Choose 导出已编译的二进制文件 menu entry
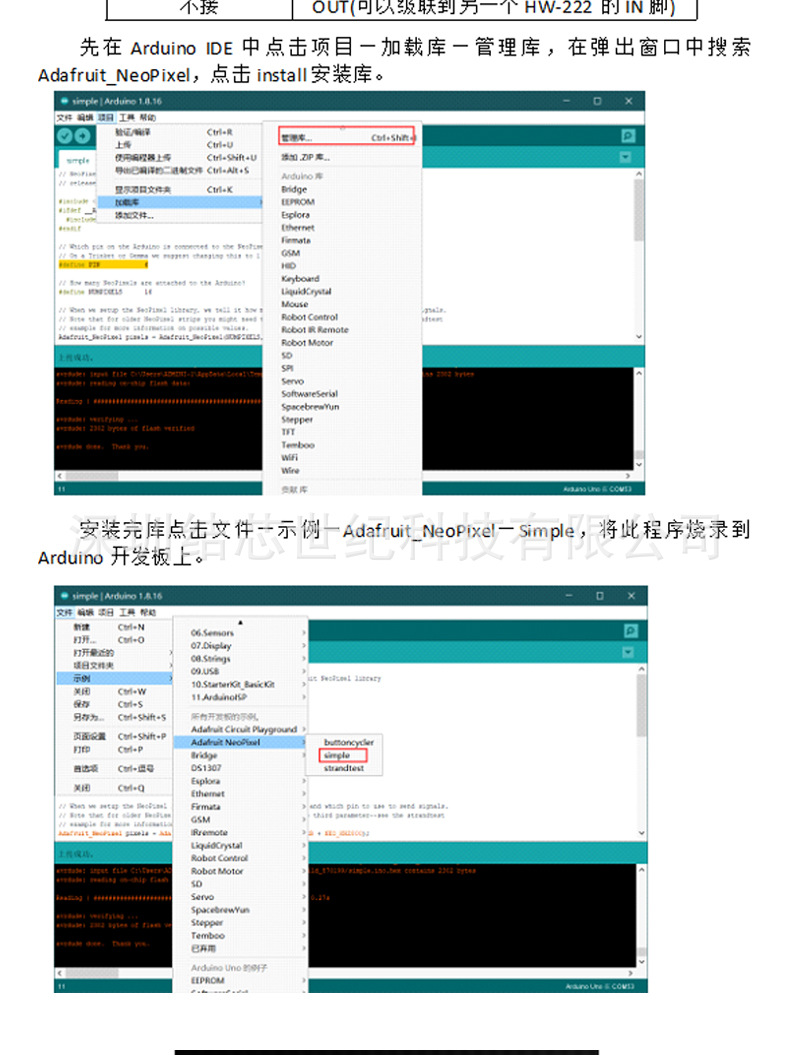Viewport: 790px width, 1055px height. pos(179,170)
